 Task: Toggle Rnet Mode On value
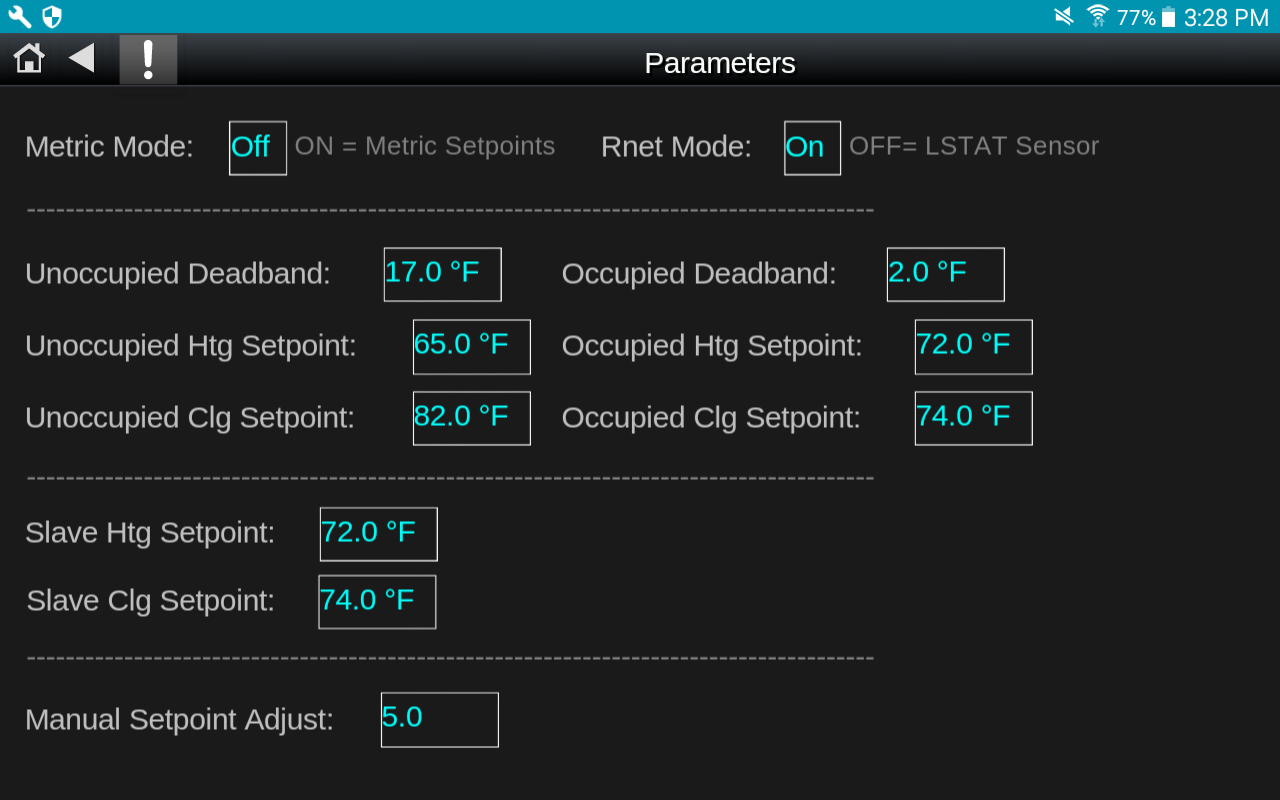point(812,148)
